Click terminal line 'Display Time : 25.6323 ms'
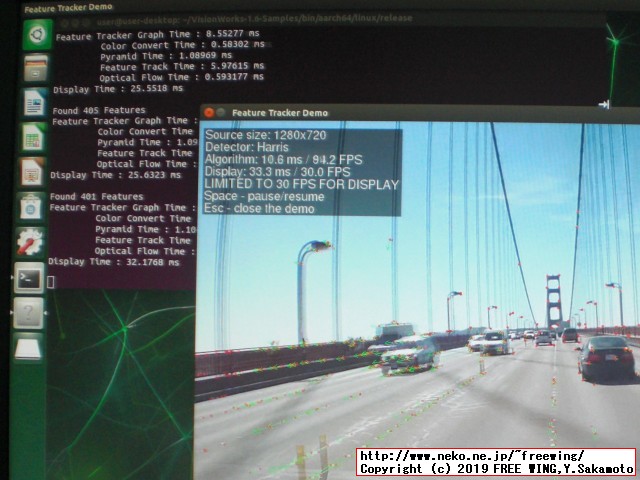Screen dimensions: 640x480 pyautogui.click(x=116, y=175)
